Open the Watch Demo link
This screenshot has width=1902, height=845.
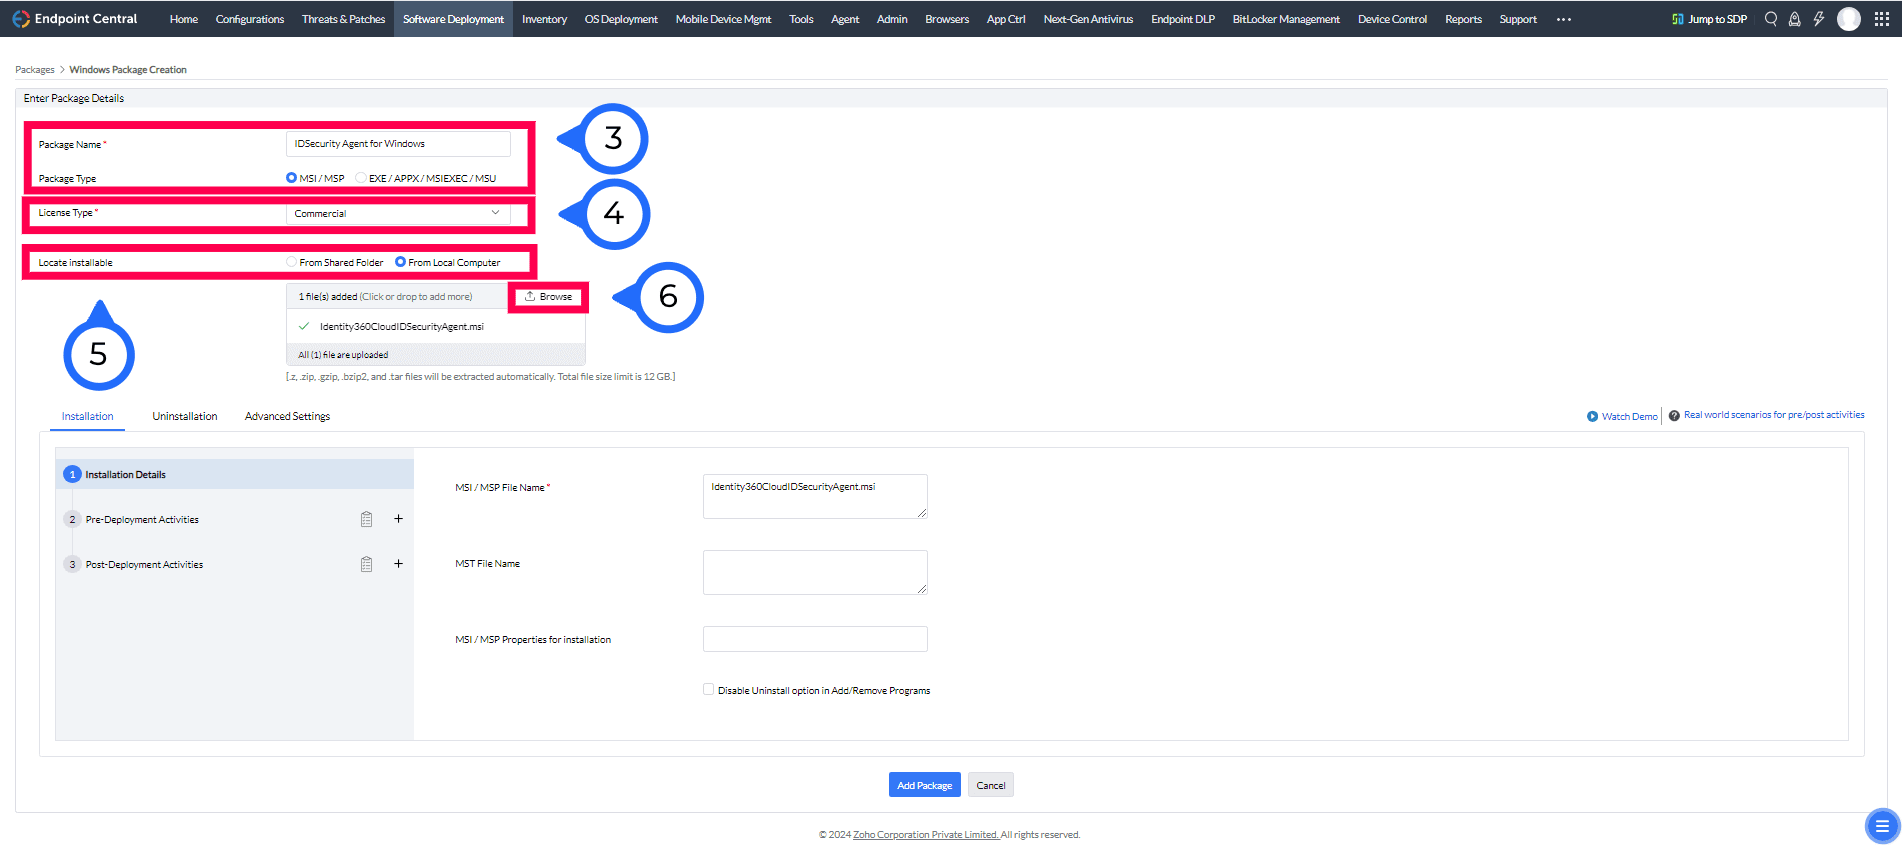[x=1630, y=416]
